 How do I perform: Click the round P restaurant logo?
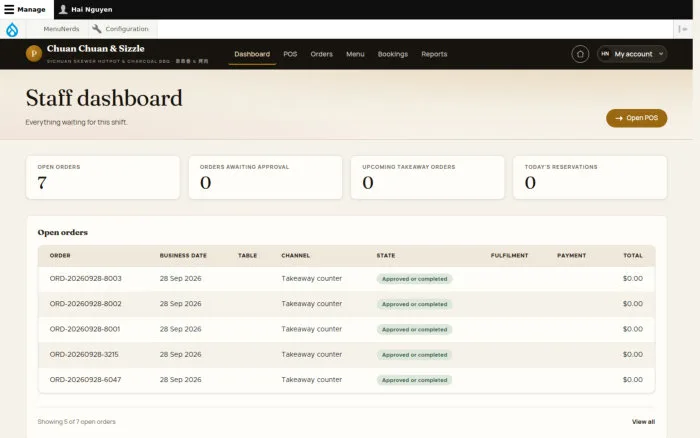[34, 54]
